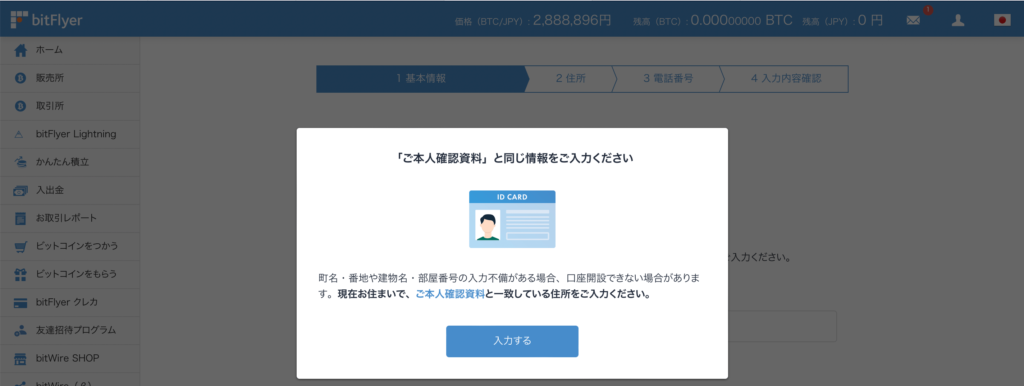Click the 入力する button in dialog
The image size is (1024, 386).
point(512,341)
